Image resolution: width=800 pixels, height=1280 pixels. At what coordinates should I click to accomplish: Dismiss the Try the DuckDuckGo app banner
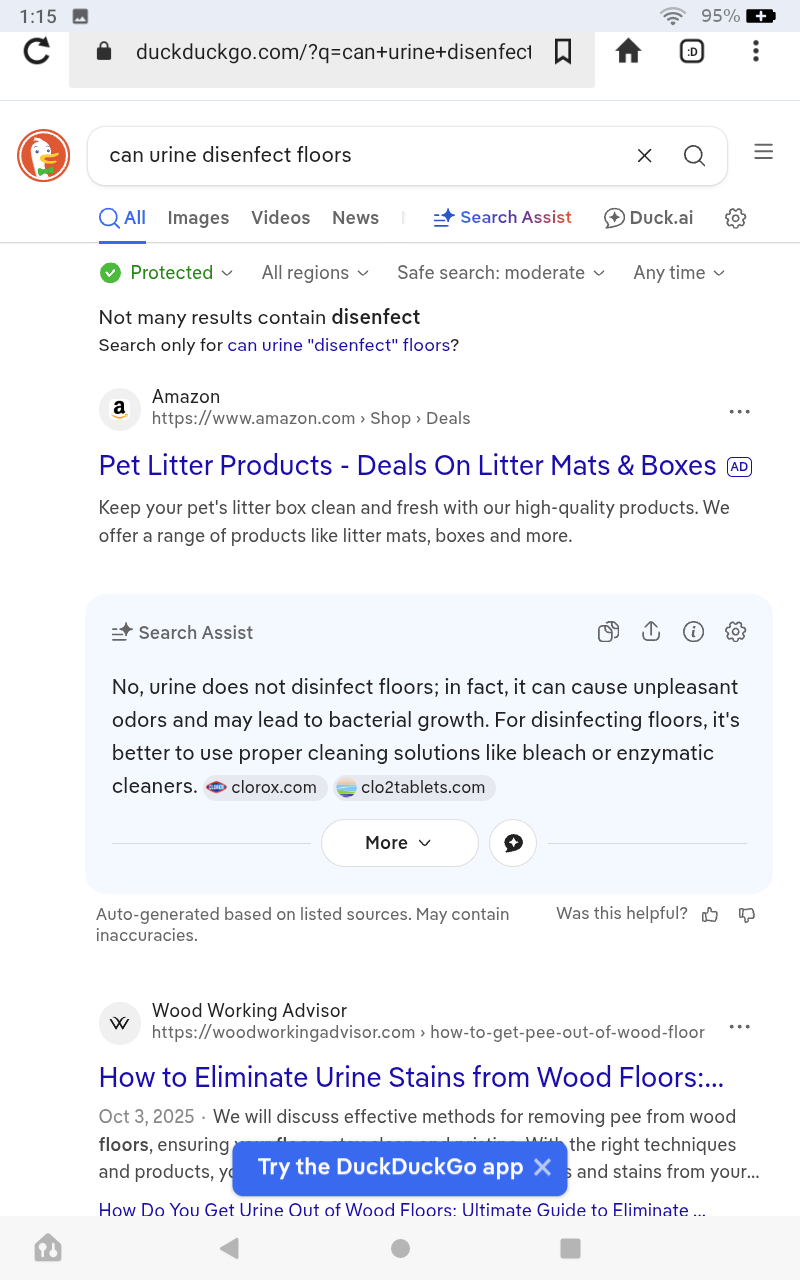(542, 1167)
